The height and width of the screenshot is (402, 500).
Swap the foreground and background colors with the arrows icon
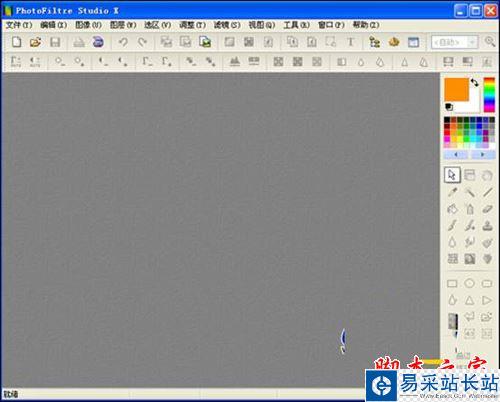475,82
